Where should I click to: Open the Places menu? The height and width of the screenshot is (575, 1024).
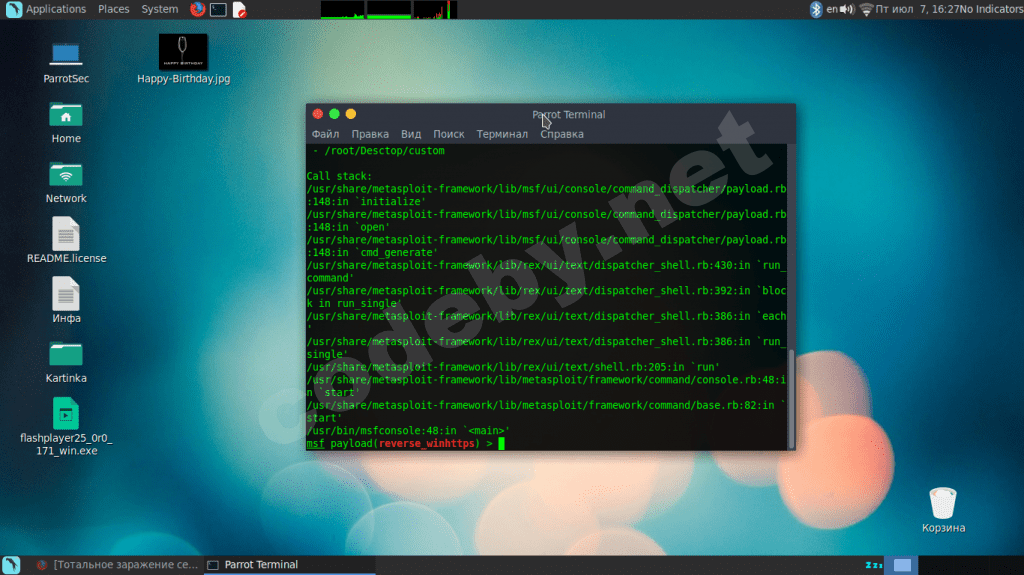(x=114, y=9)
